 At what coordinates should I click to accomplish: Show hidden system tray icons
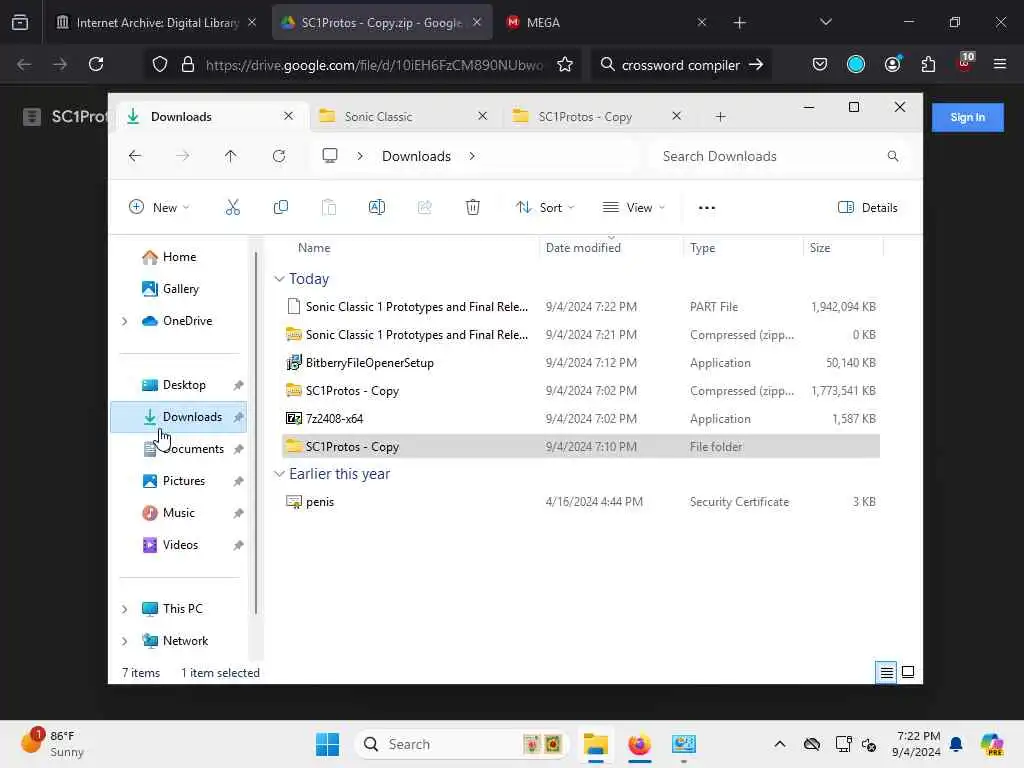coord(780,744)
